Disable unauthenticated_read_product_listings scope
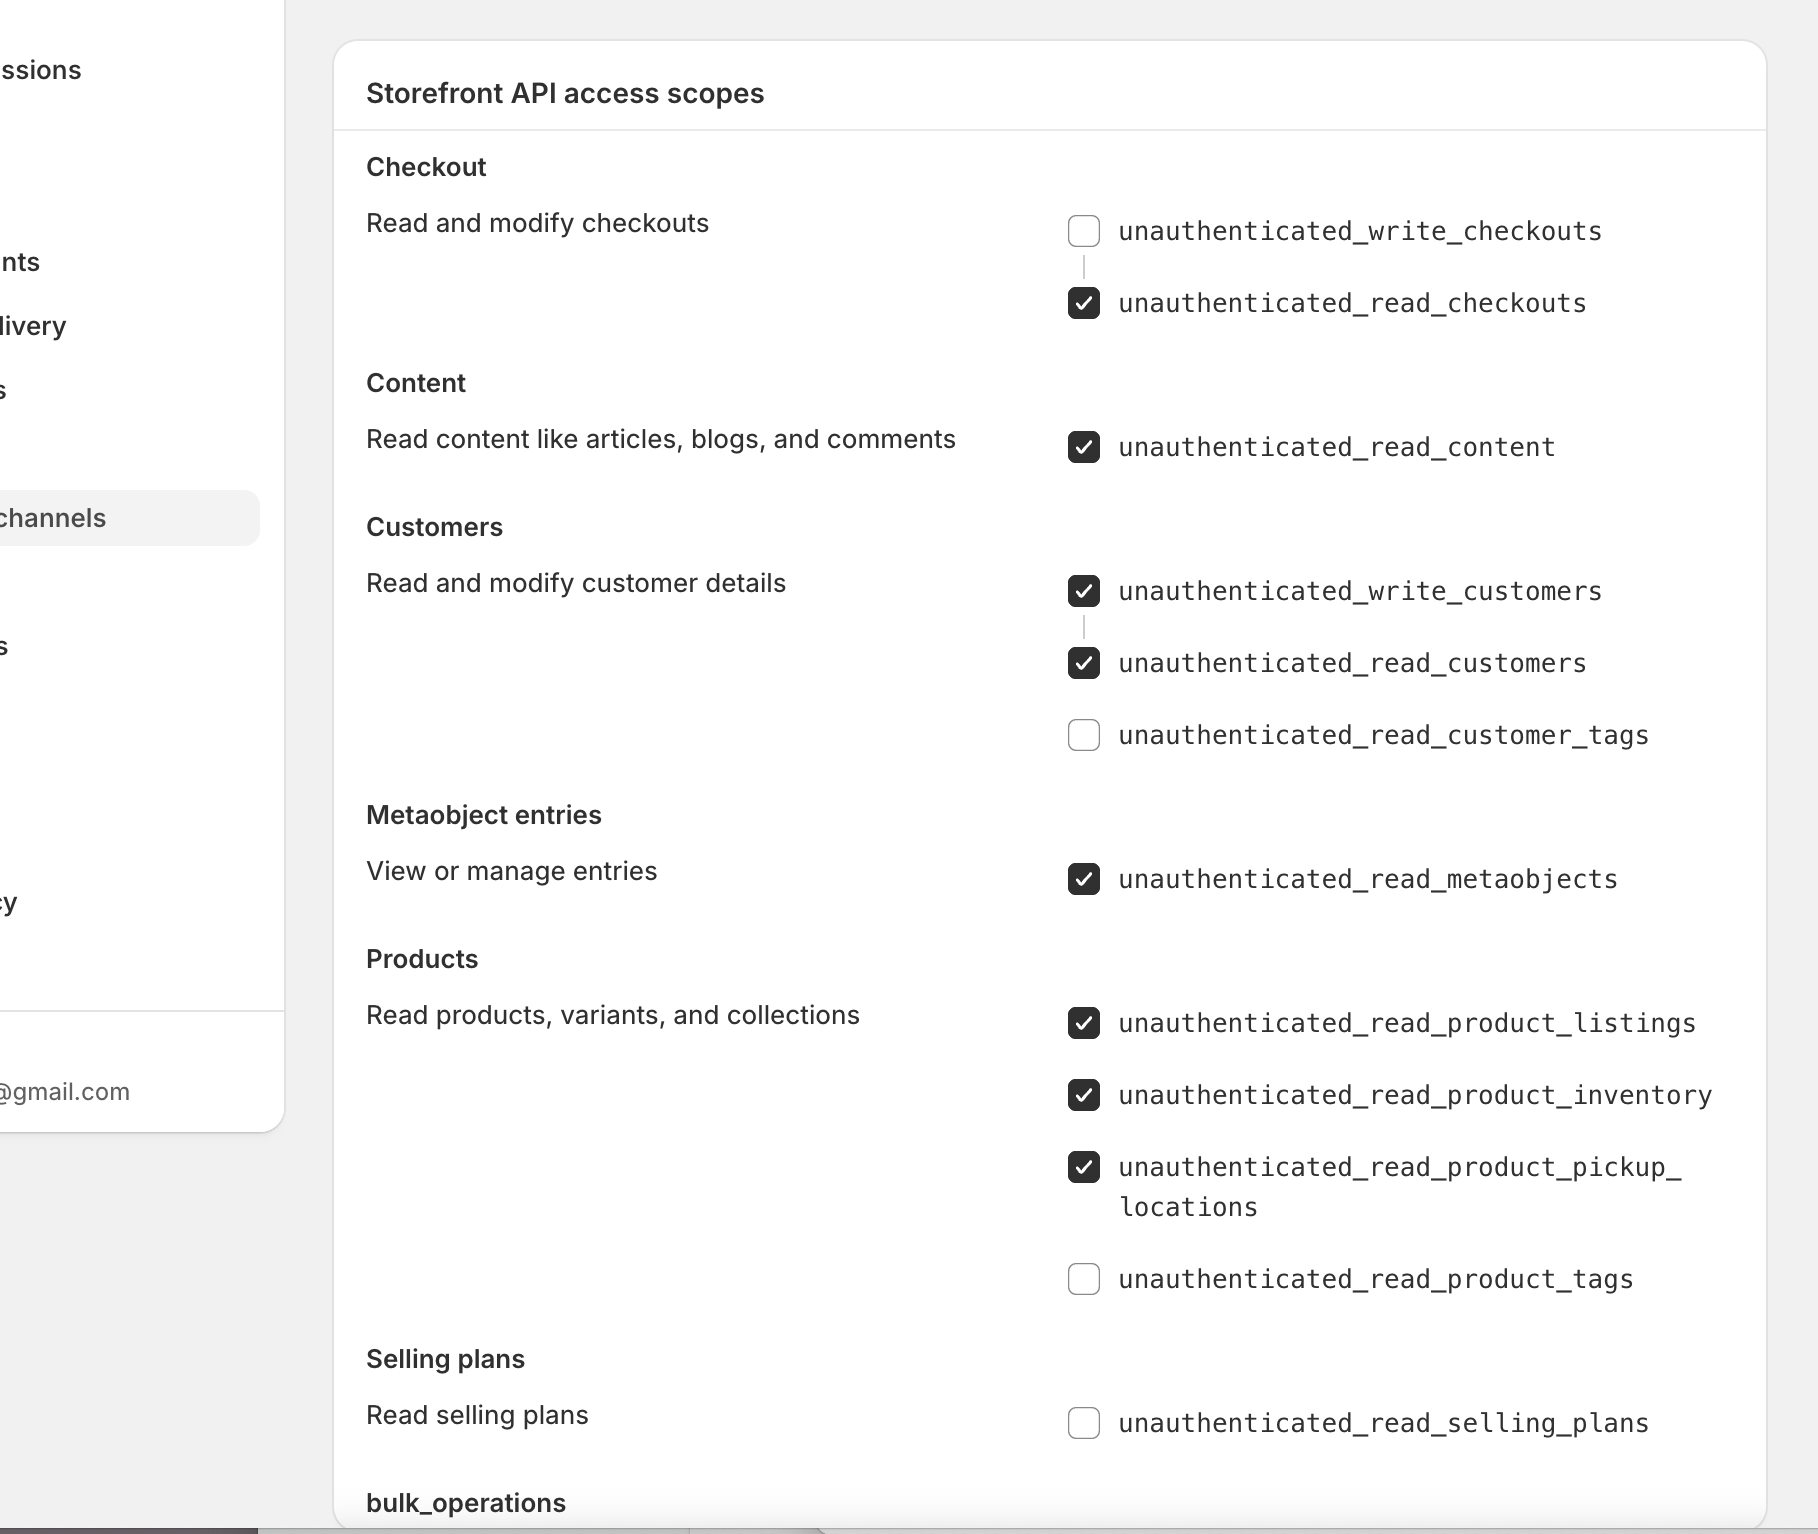The height and width of the screenshot is (1534, 1818). tap(1084, 1023)
